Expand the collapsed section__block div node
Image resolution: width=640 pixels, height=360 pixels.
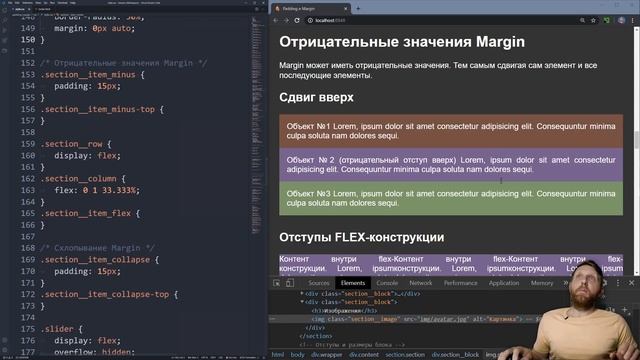point(302,293)
